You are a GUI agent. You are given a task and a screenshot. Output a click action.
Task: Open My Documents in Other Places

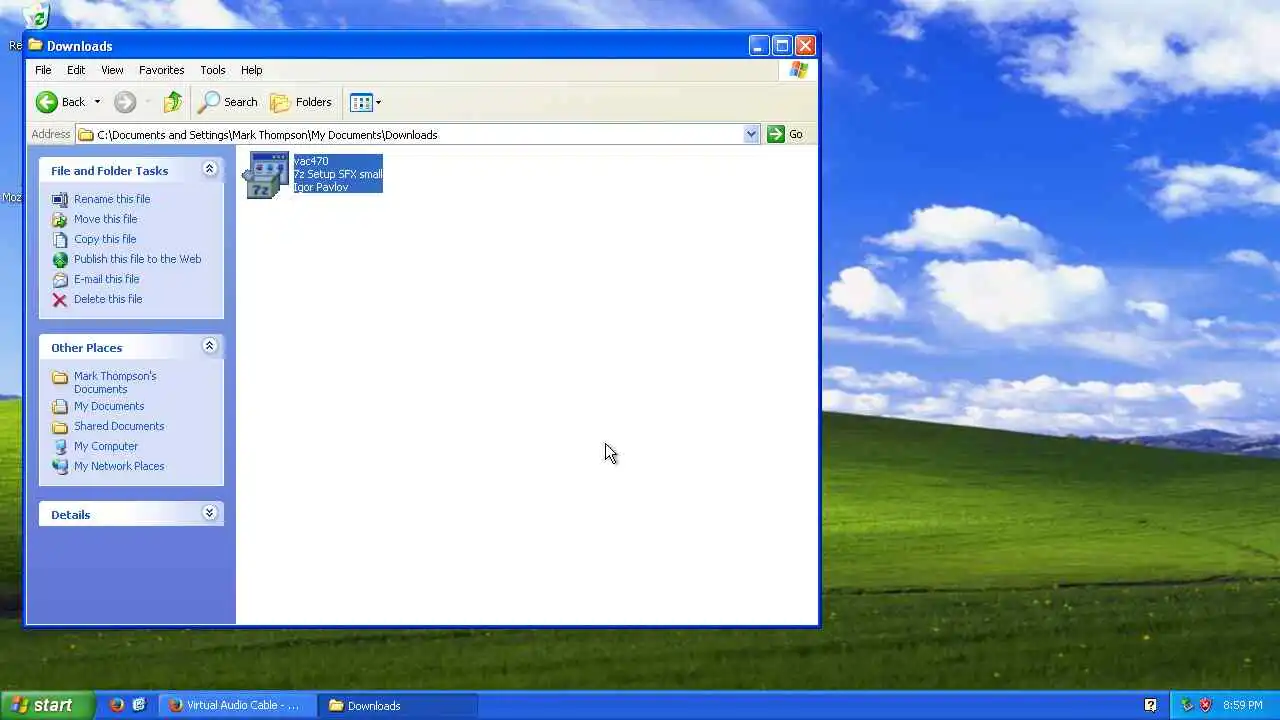109,406
